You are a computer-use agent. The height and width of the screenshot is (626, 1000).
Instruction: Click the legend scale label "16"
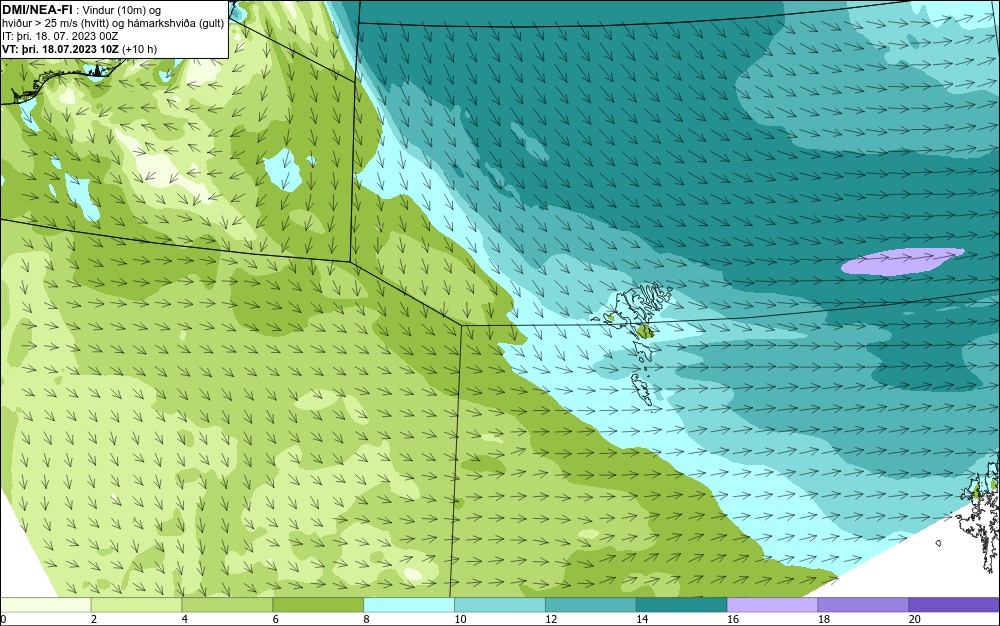[x=733, y=619]
